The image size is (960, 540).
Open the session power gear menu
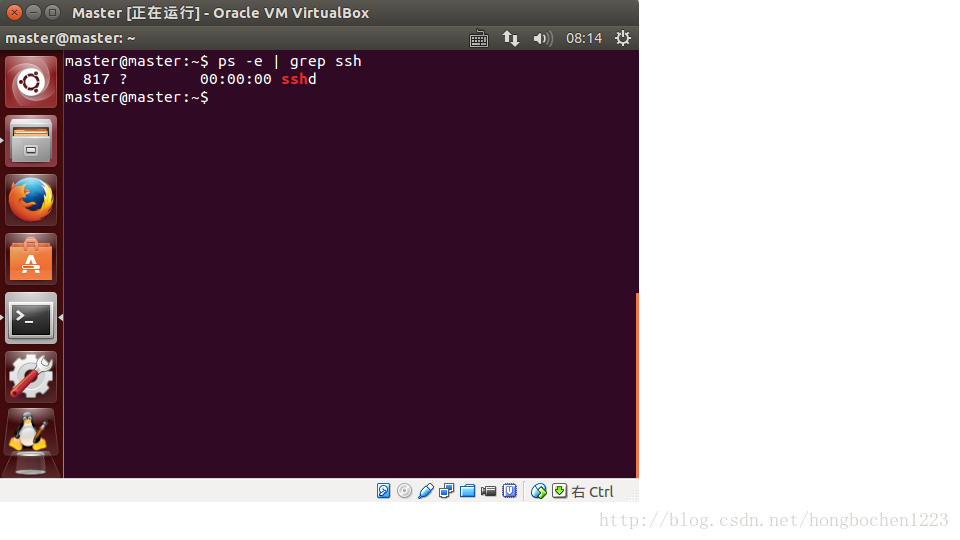pyautogui.click(x=623, y=38)
